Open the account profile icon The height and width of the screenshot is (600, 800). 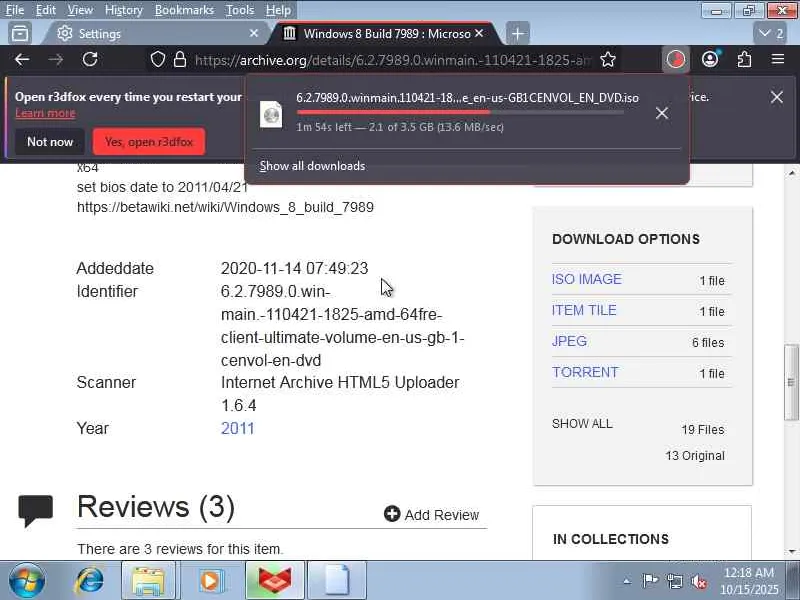coord(710,60)
